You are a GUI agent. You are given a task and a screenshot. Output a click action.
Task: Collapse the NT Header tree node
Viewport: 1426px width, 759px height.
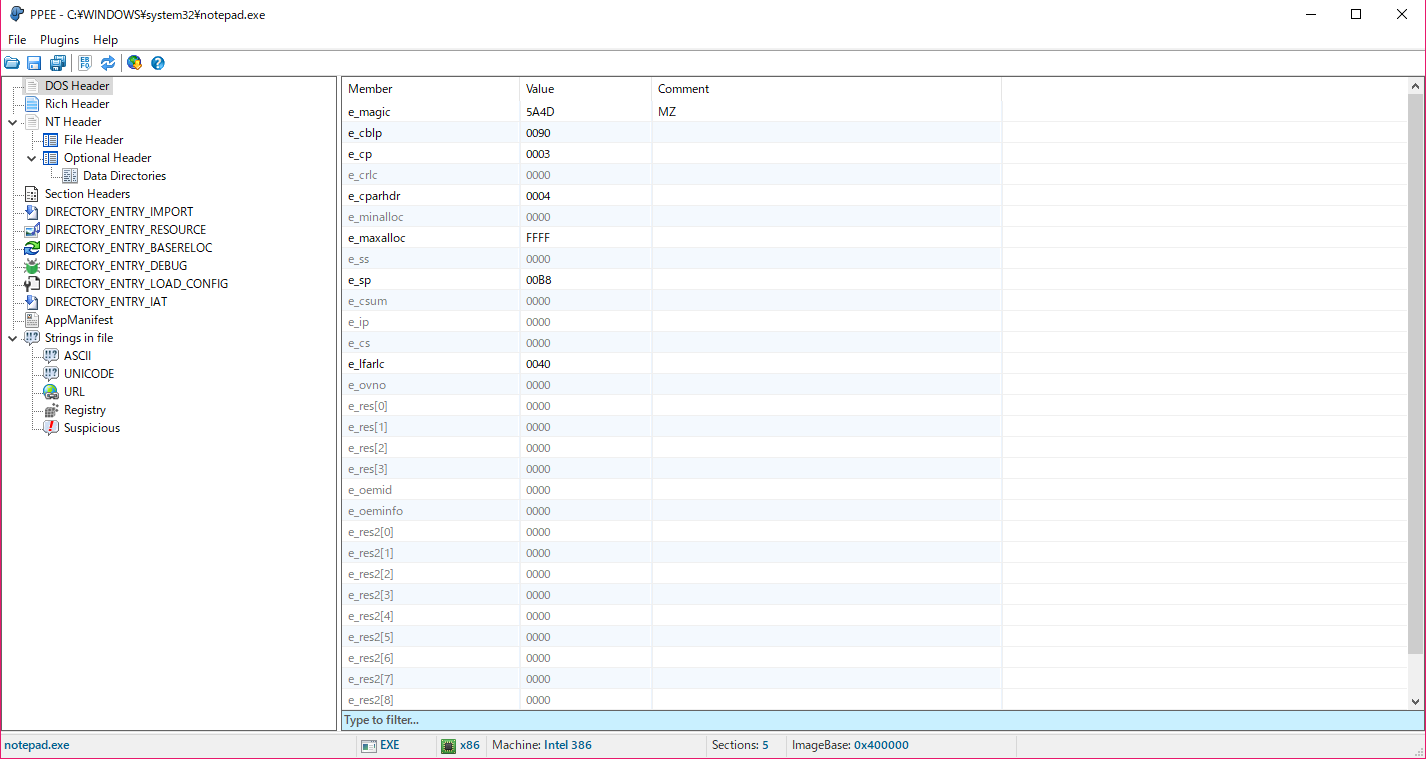10,121
